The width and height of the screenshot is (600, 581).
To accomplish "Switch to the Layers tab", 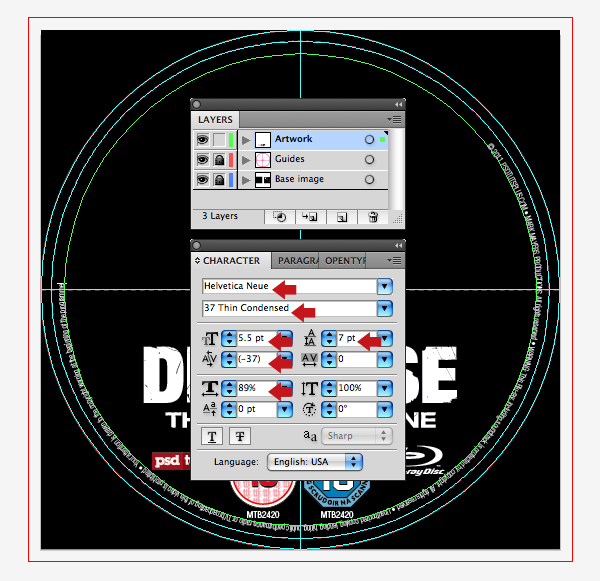I will tap(215, 120).
